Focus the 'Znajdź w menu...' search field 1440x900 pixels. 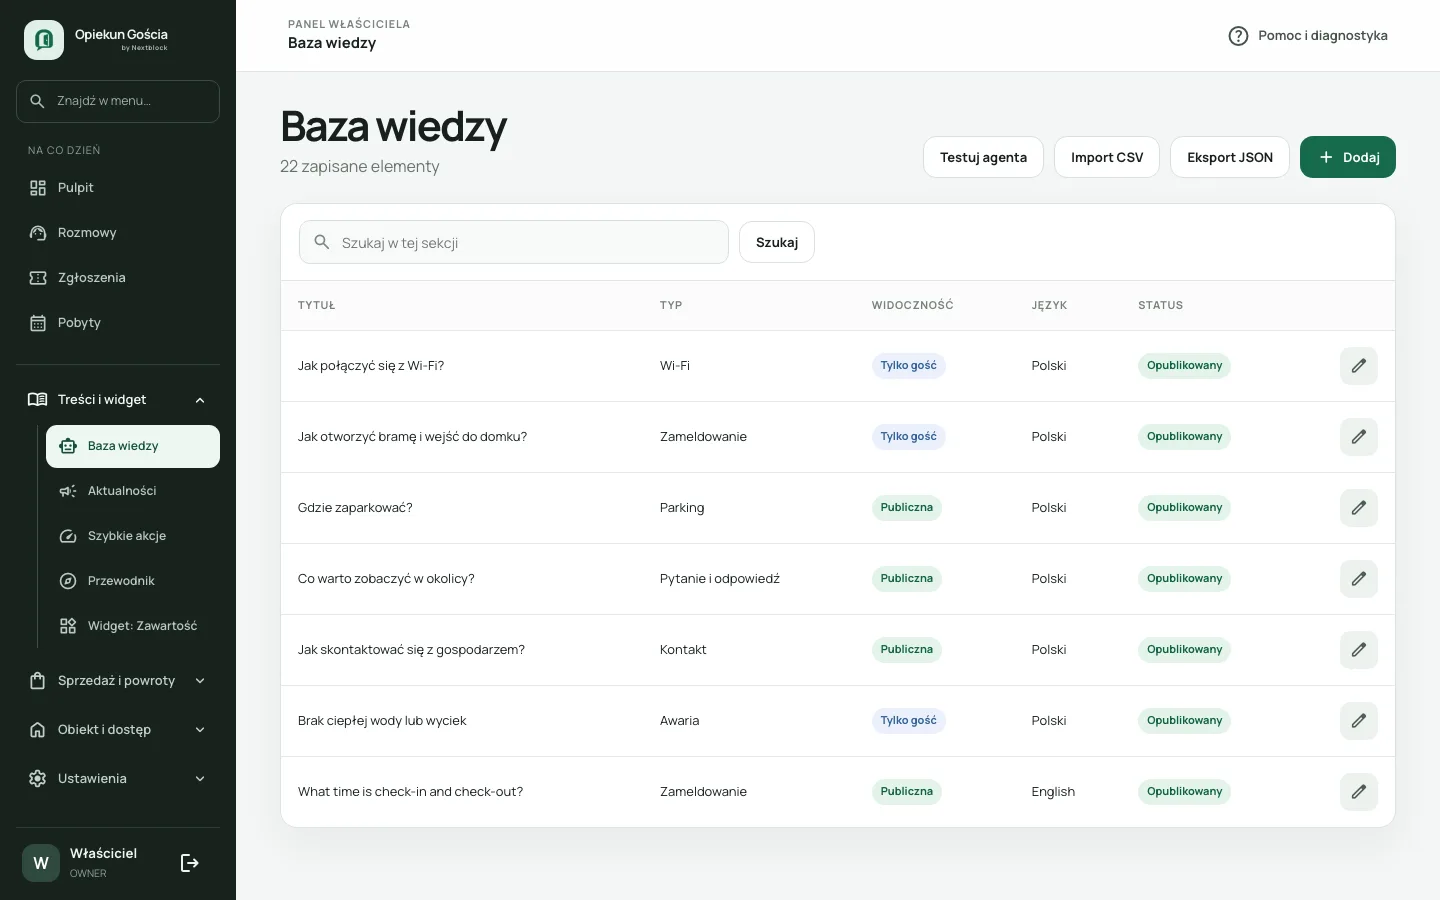(118, 101)
